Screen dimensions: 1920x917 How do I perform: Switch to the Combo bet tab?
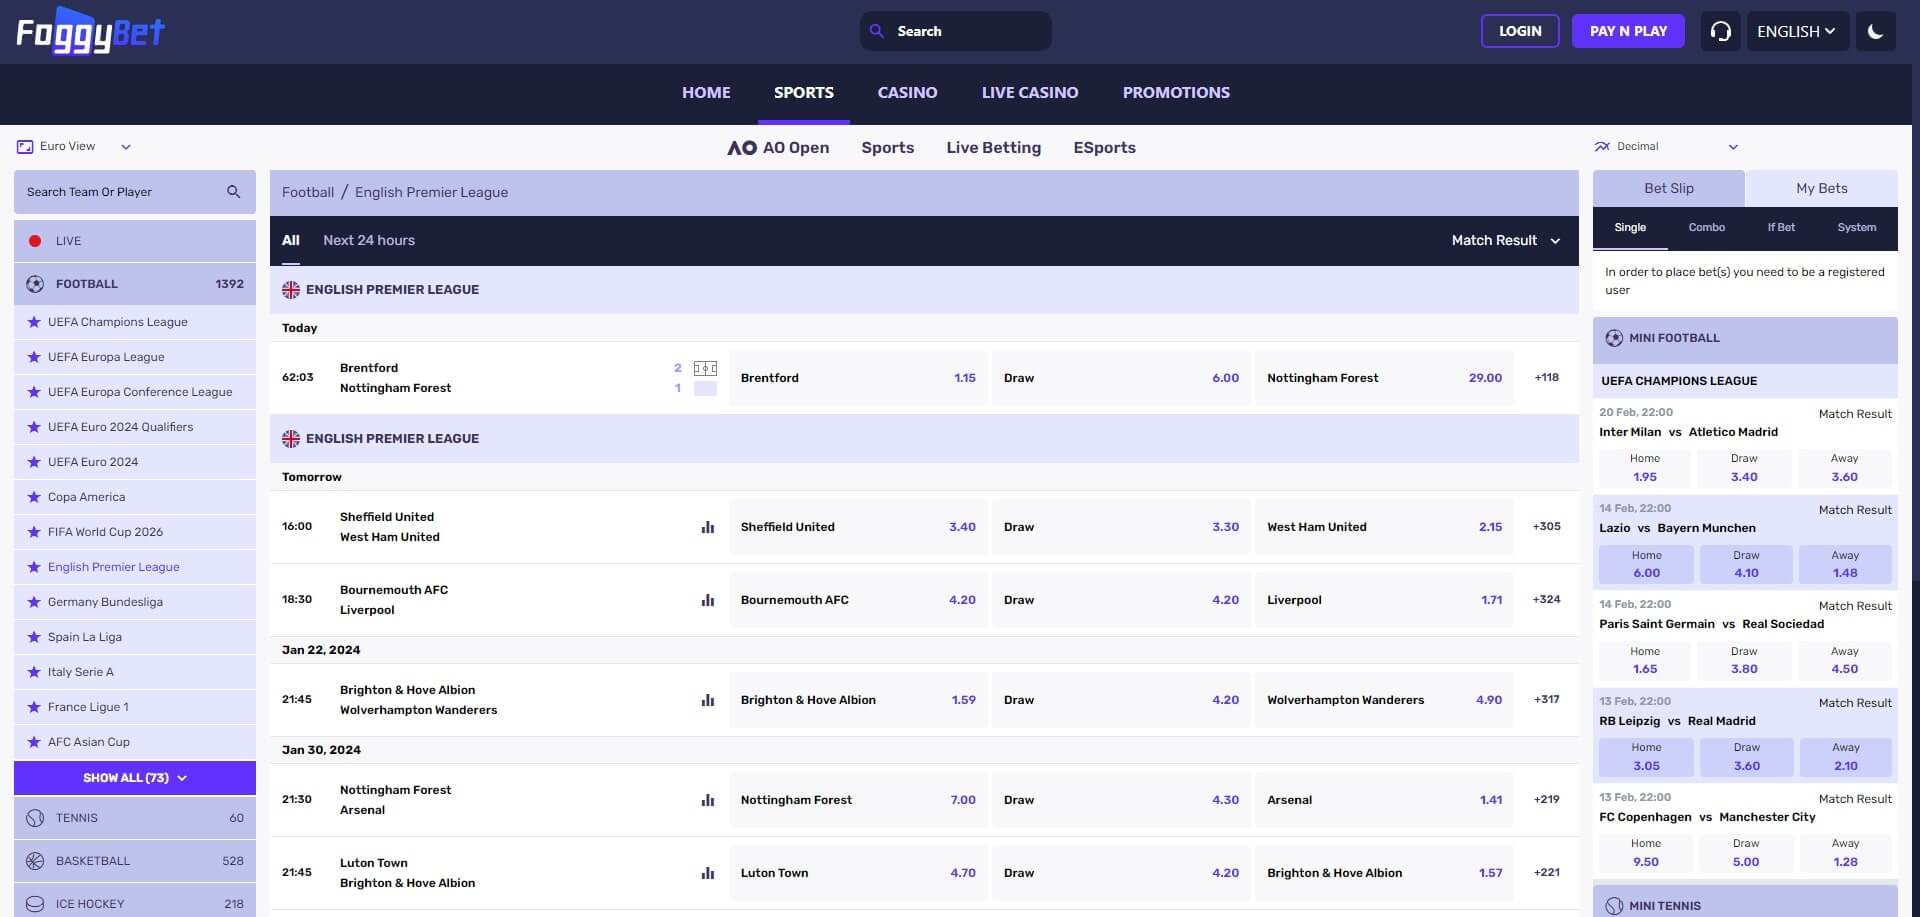pyautogui.click(x=1706, y=227)
